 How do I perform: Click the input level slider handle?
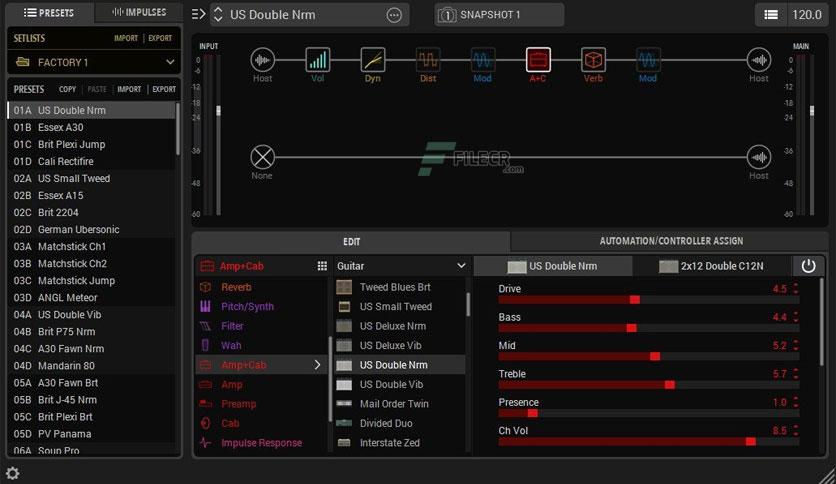(x=218, y=111)
